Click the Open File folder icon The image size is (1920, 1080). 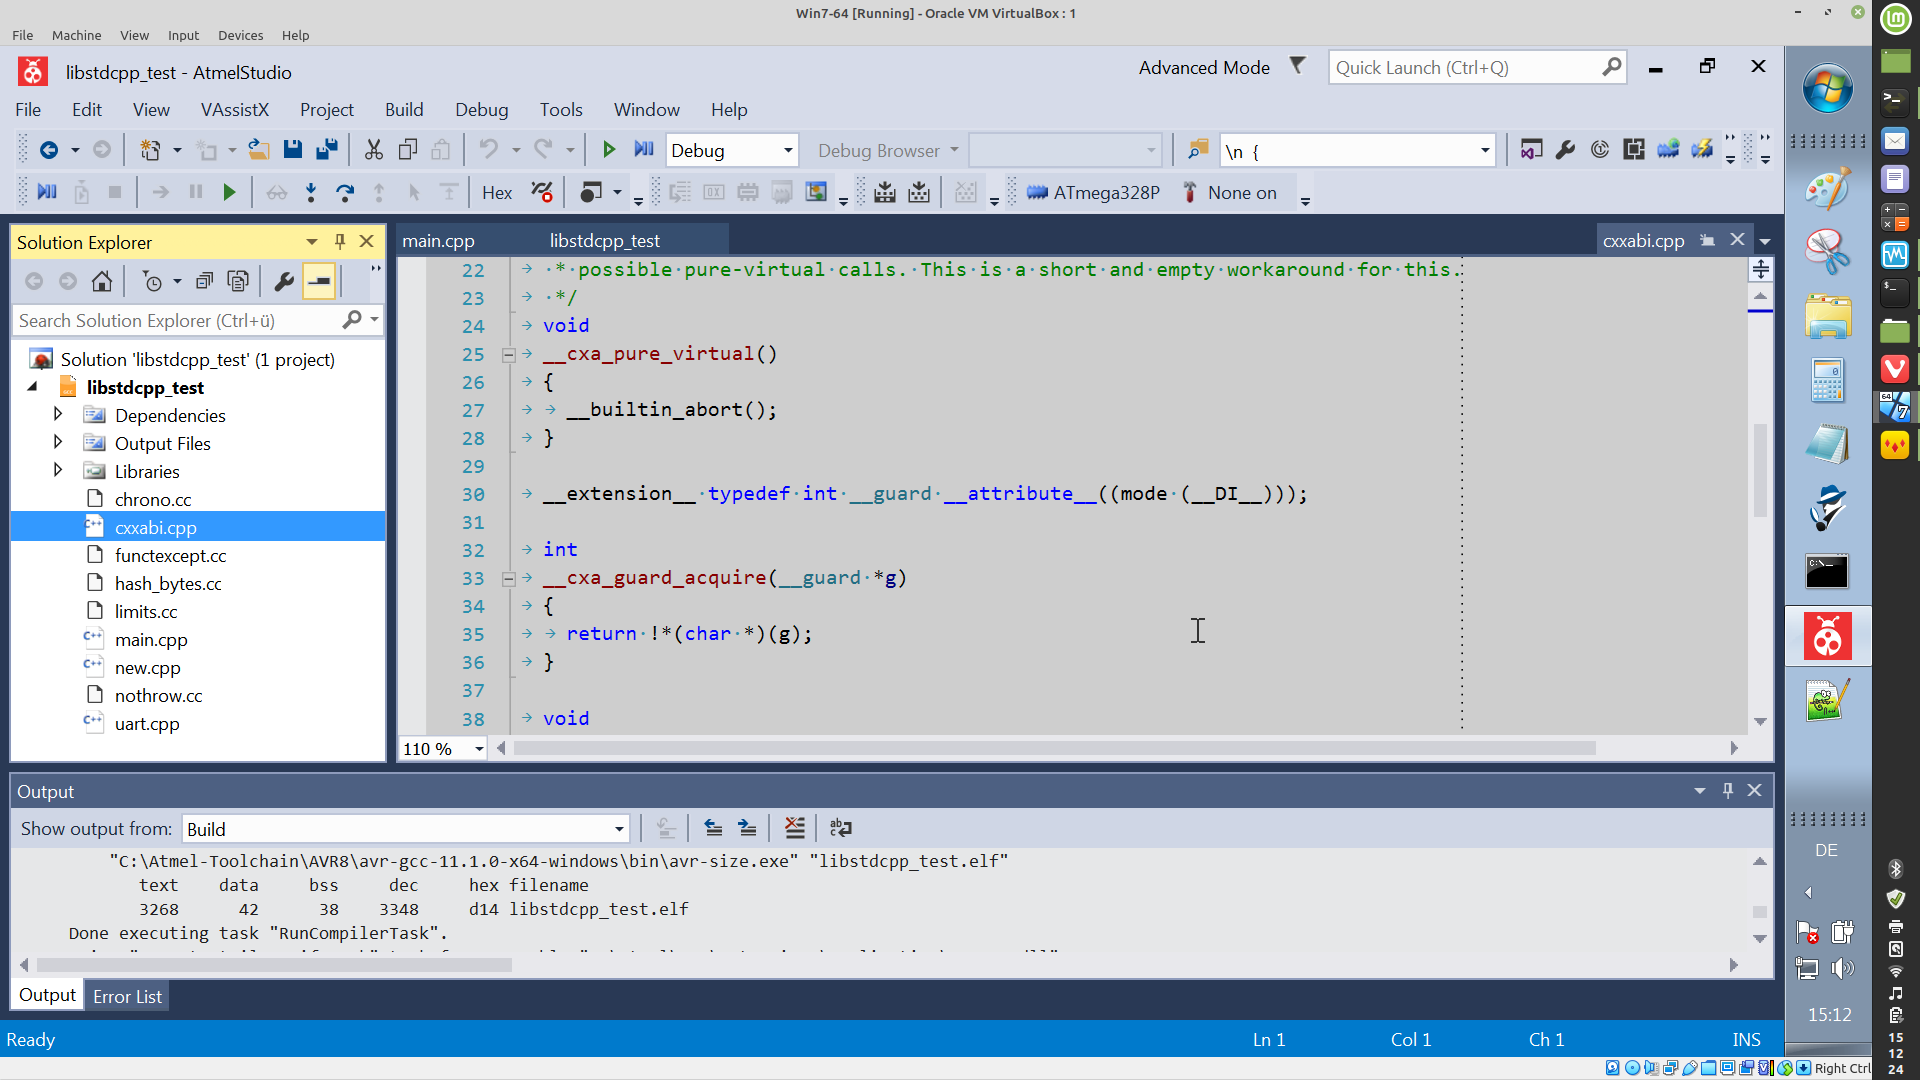258,150
